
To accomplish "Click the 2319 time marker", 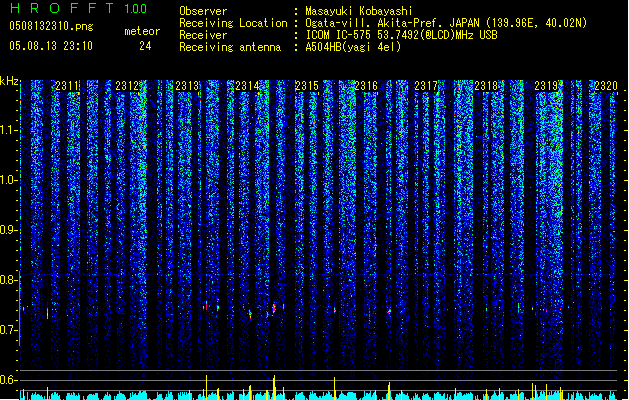I will click(546, 86).
